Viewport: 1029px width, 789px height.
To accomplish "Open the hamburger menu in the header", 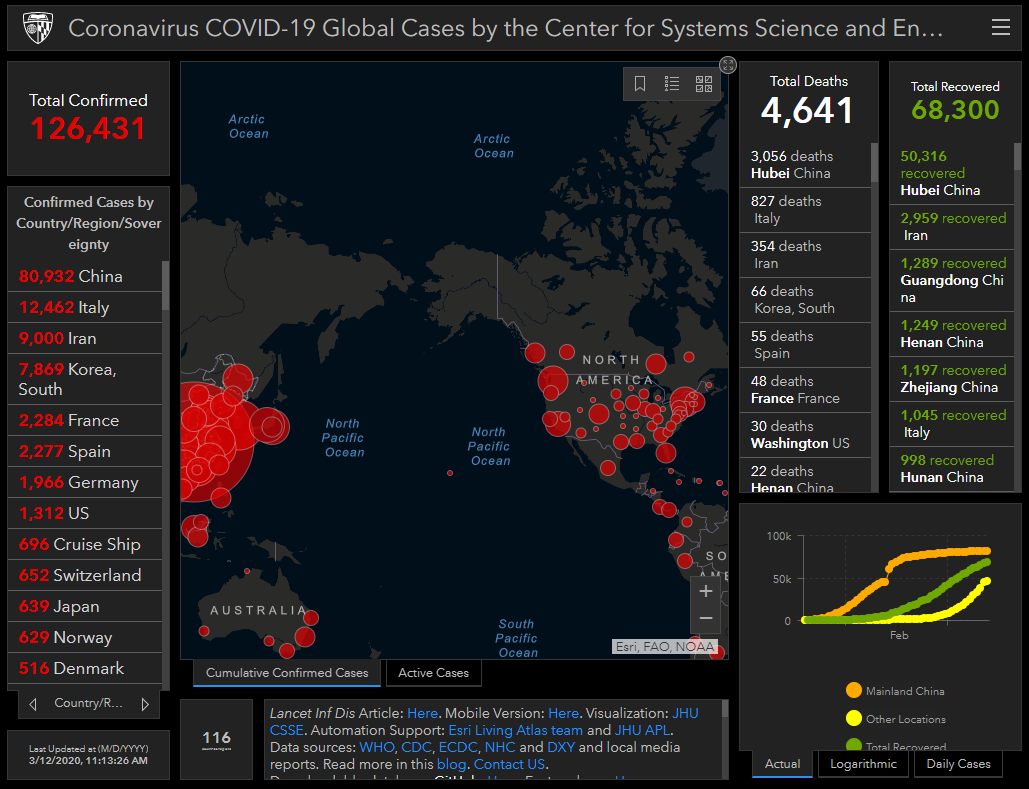I will (1000, 27).
